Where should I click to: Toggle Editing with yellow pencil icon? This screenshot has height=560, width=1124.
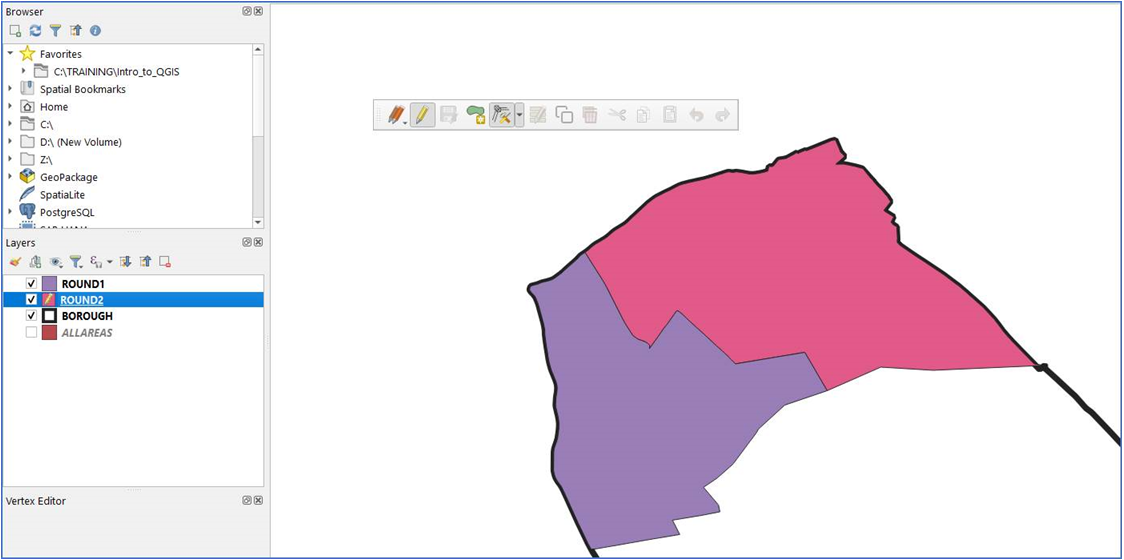422,115
